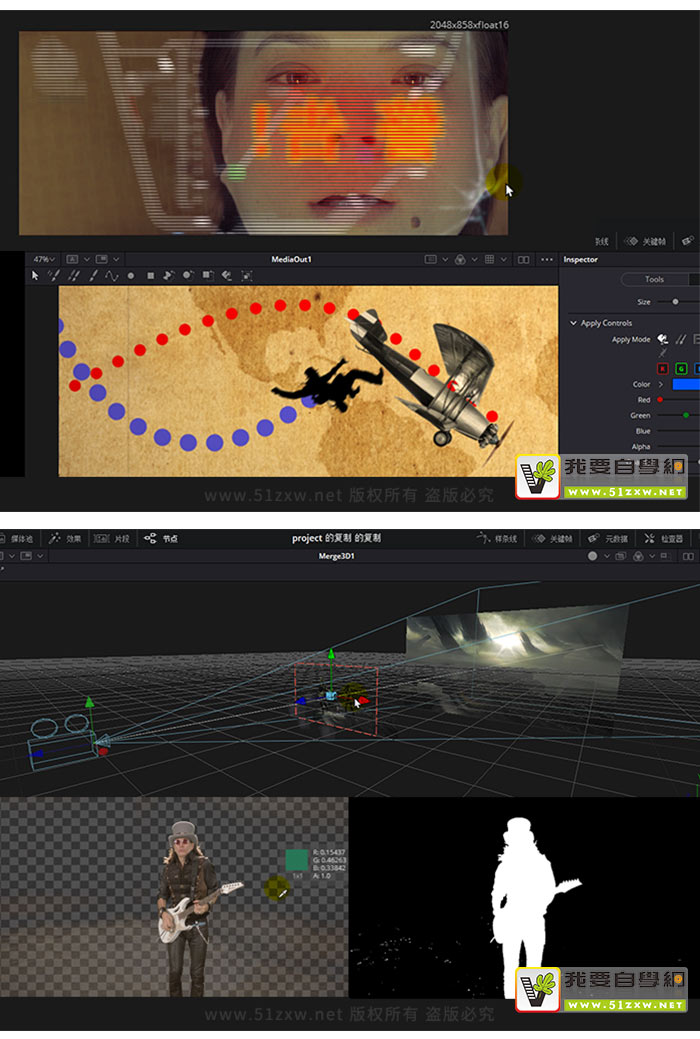Open the 节点 nodes panel
The height and width of the screenshot is (1039, 700).
coord(161,539)
